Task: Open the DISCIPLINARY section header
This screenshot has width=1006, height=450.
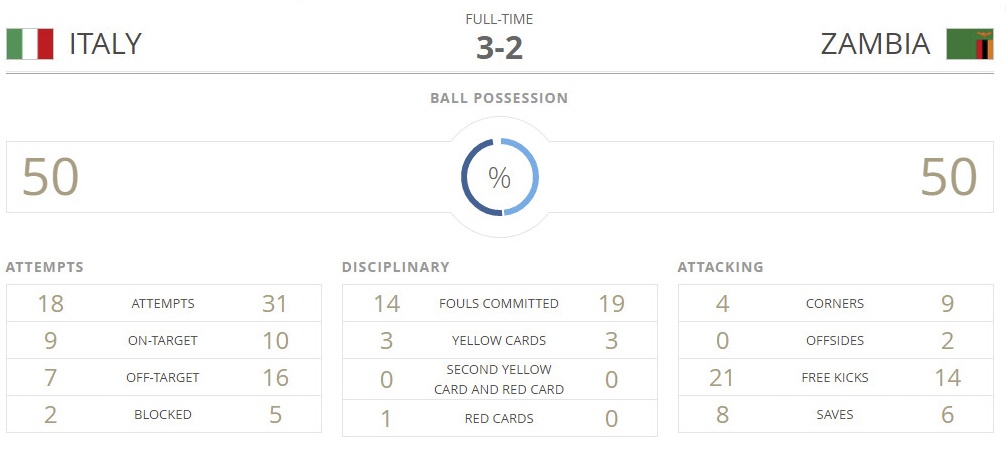Action: (x=395, y=267)
